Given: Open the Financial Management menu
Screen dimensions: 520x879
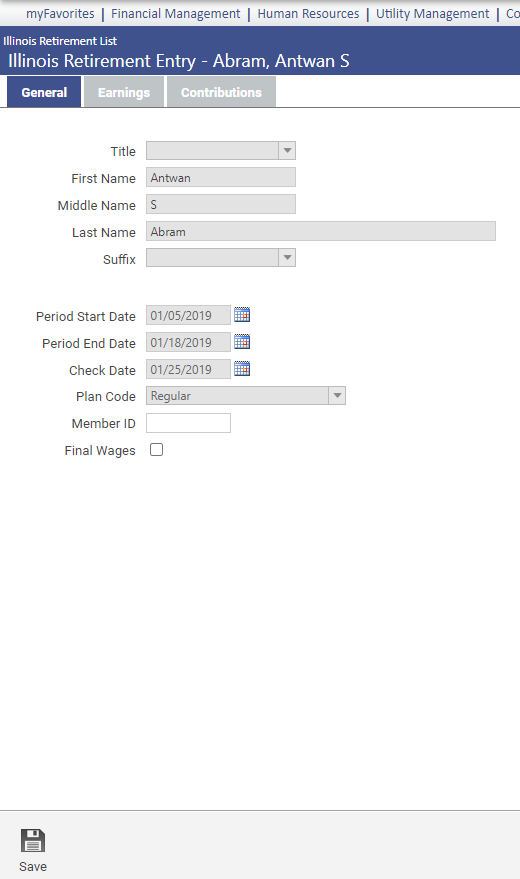Looking at the screenshot, I should pos(175,13).
